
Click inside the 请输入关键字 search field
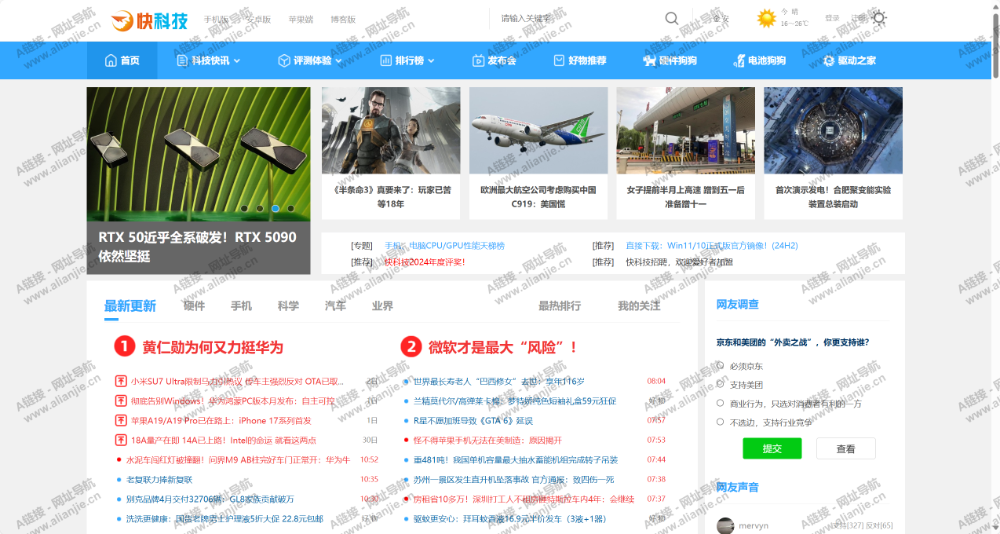574,19
